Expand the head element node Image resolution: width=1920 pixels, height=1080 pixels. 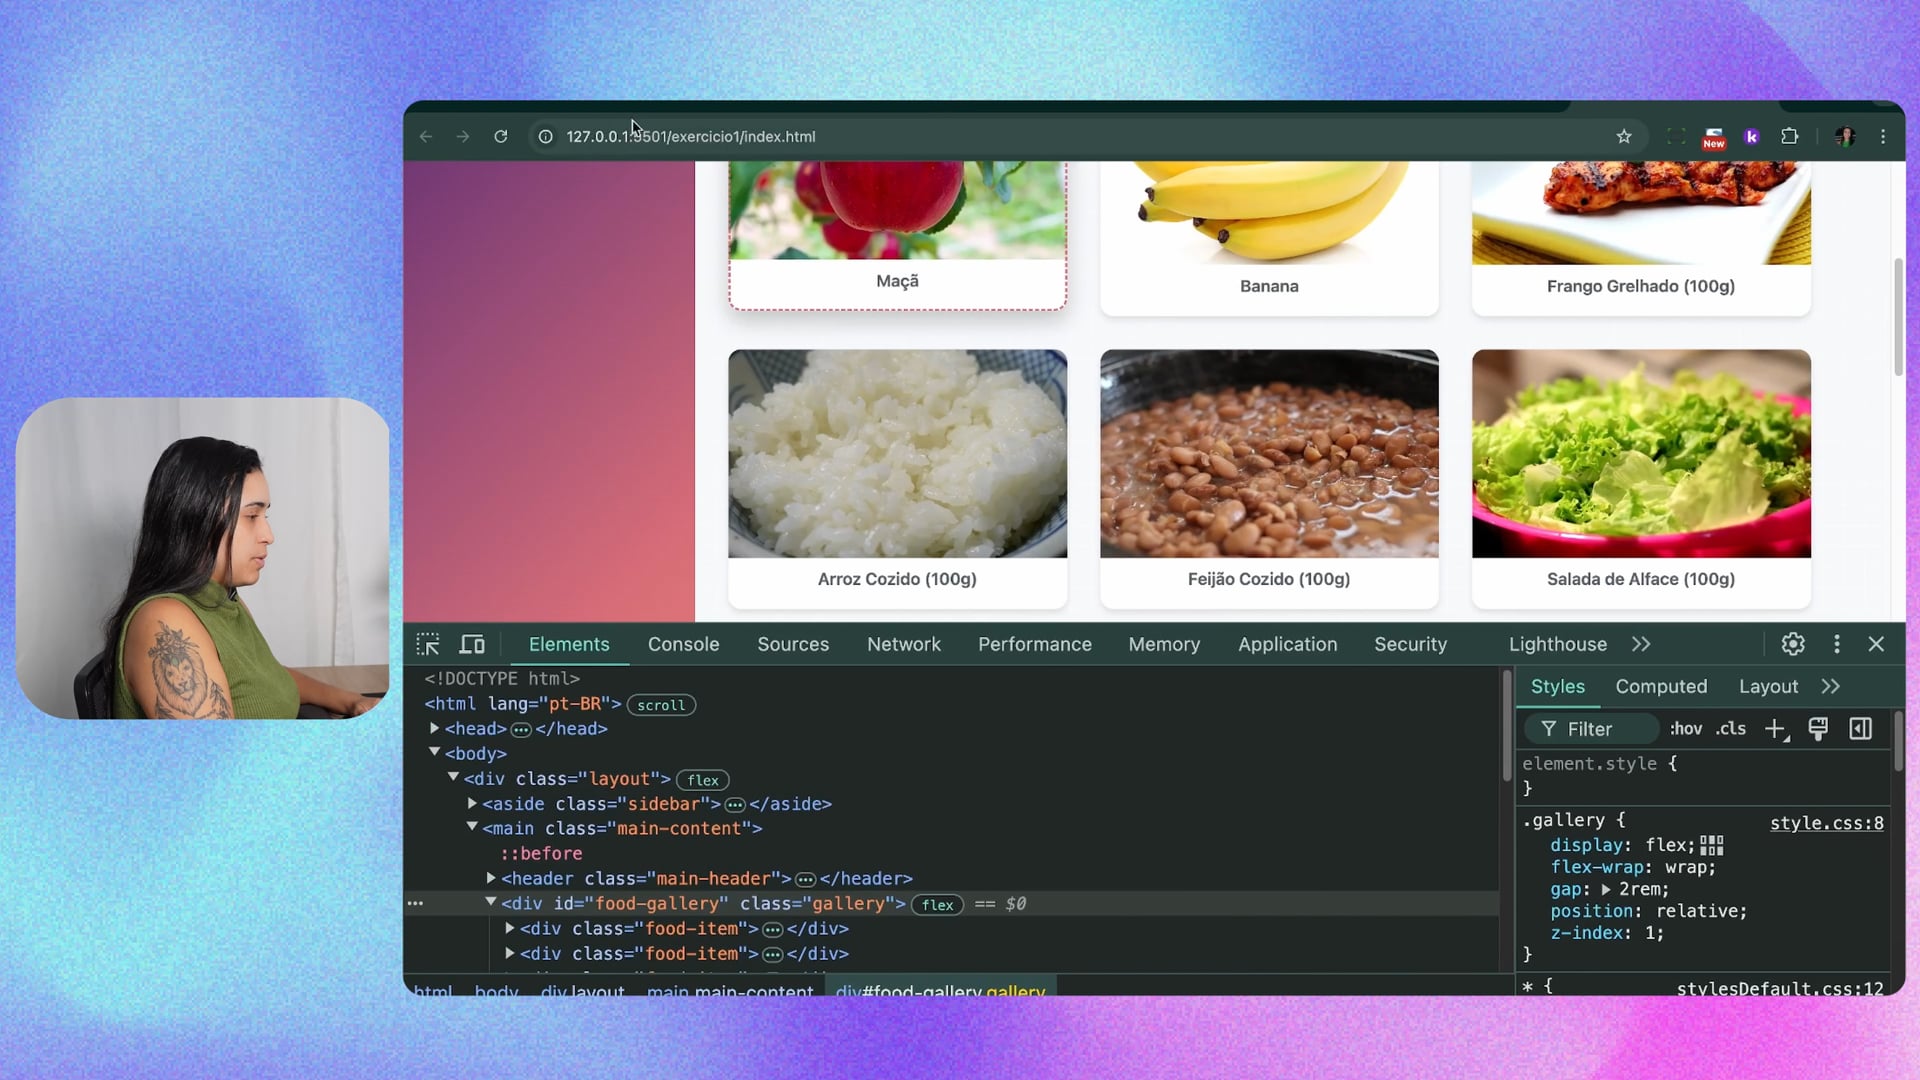[435, 729]
